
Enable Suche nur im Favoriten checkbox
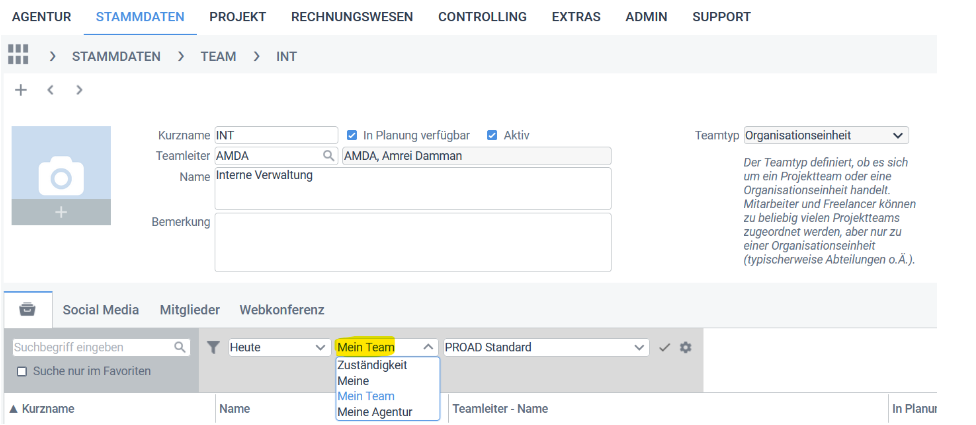coord(22,371)
